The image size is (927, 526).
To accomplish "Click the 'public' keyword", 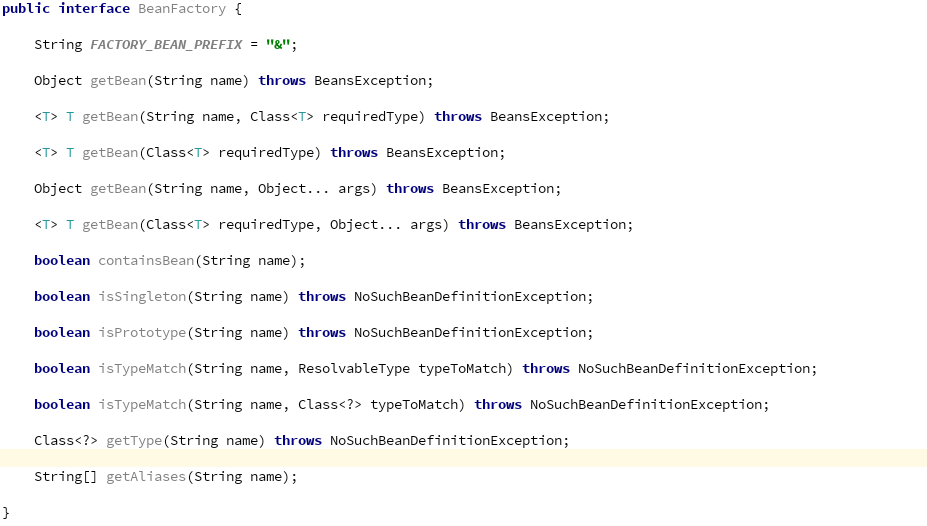I will click(26, 9).
